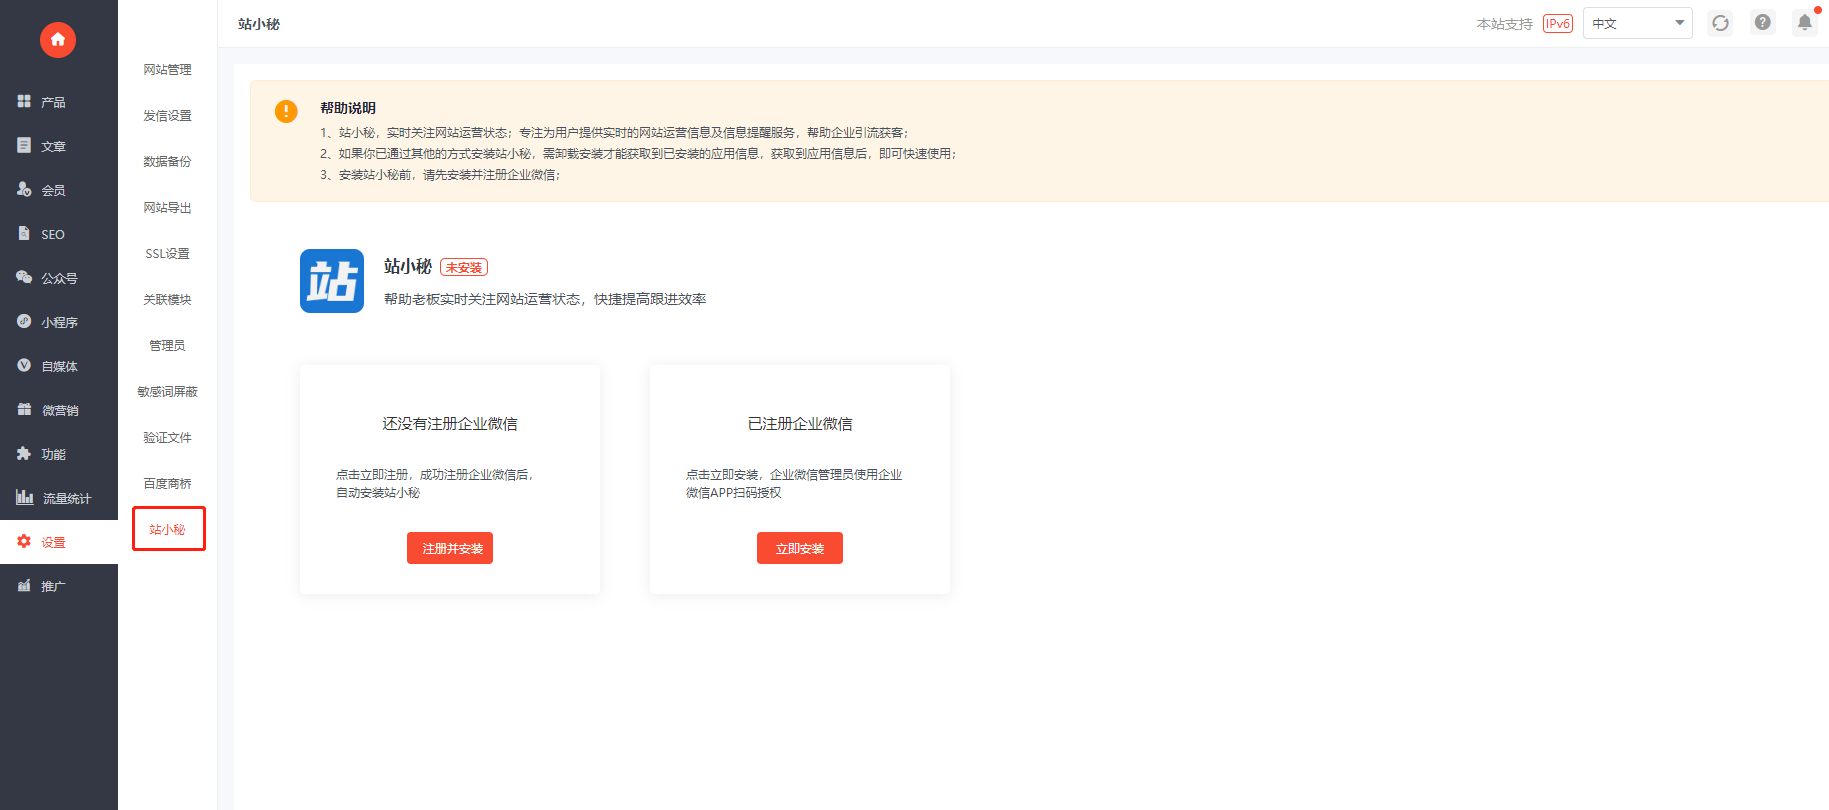
Task: Click the 站小秘 blue app logo
Action: [332, 281]
